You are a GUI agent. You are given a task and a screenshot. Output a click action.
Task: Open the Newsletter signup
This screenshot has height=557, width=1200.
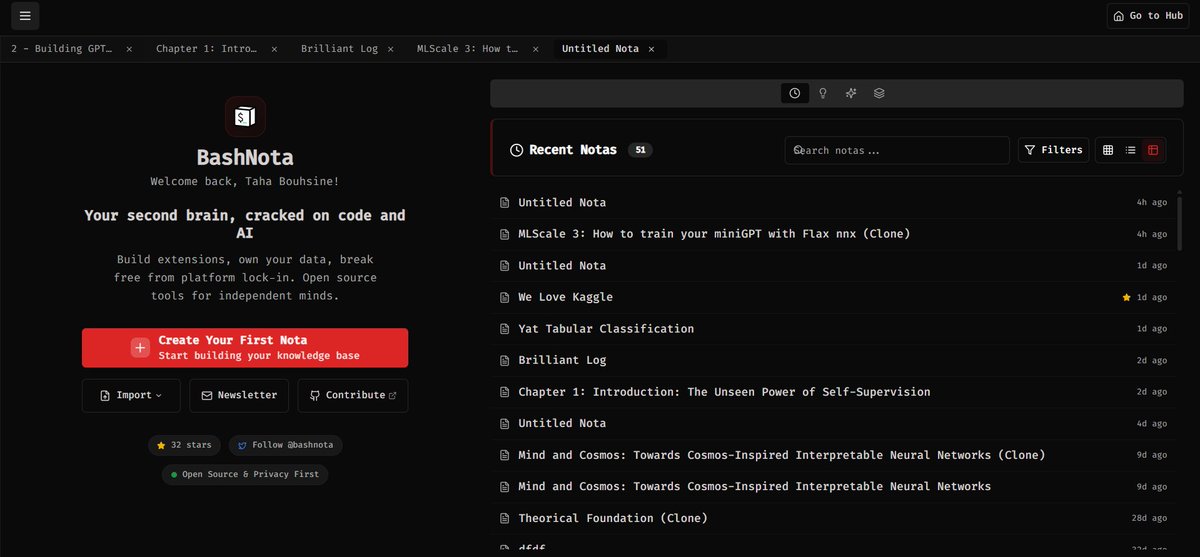pyautogui.click(x=239, y=395)
